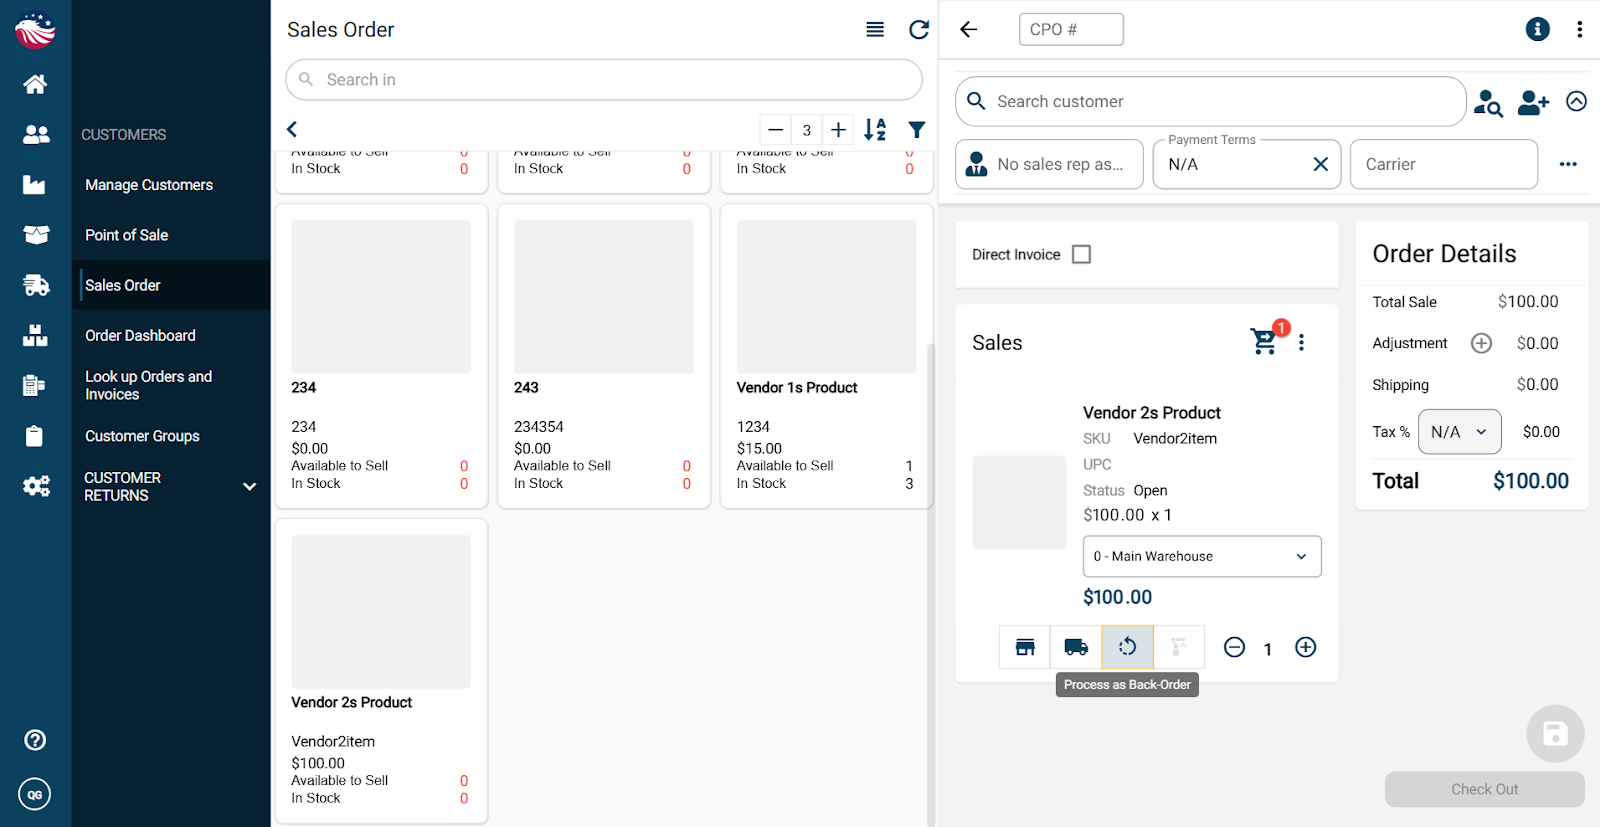Open the Home icon in the left rail
This screenshot has height=827, width=1600.
(x=35, y=84)
